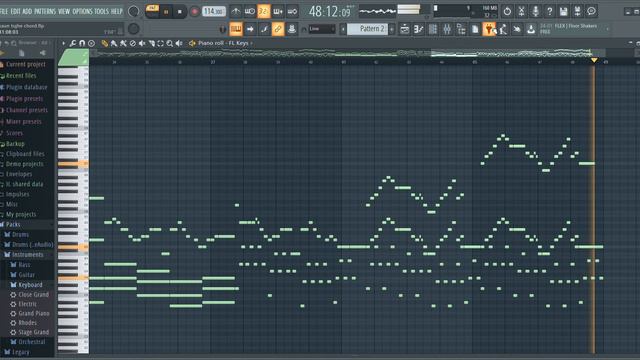Toggle the metronome button
Image resolution: width=640 pixels, height=360 pixels.
tap(236, 11)
